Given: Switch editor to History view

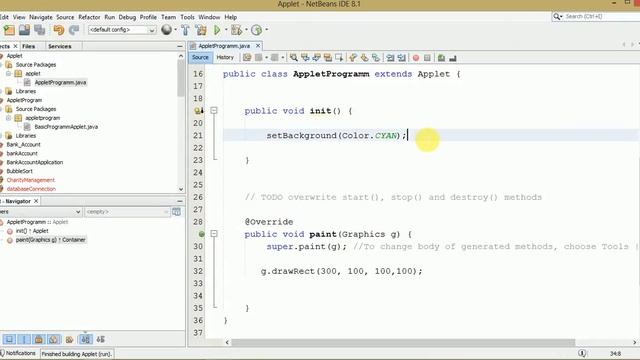Looking at the screenshot, I should click(x=225, y=58).
